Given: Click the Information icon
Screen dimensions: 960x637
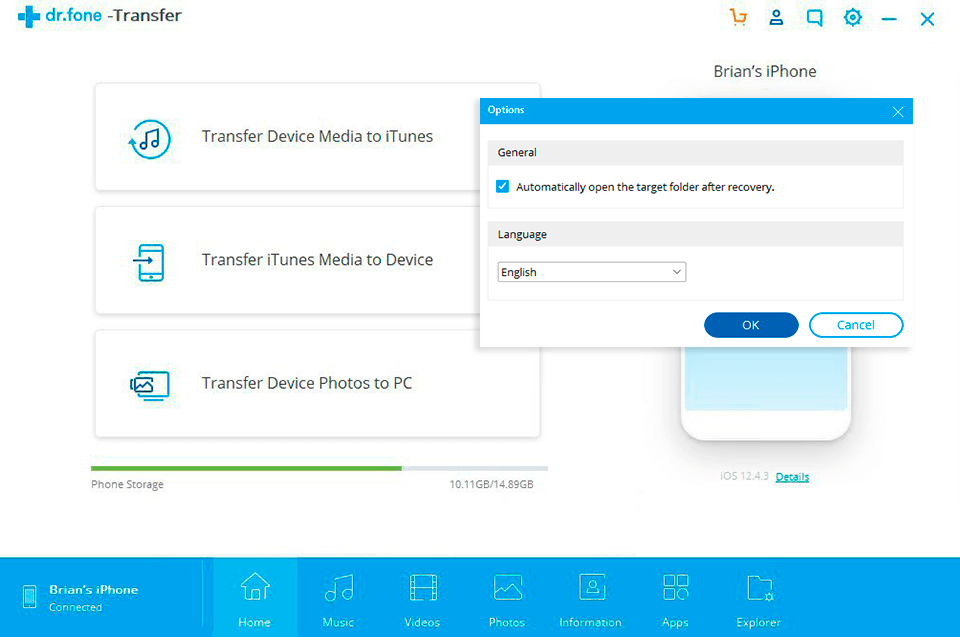Looking at the screenshot, I should 591,588.
